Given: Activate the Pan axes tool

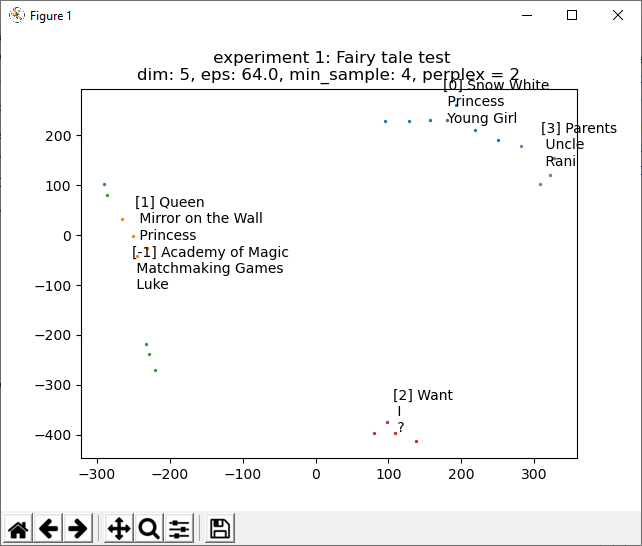Looking at the screenshot, I should [x=119, y=529].
